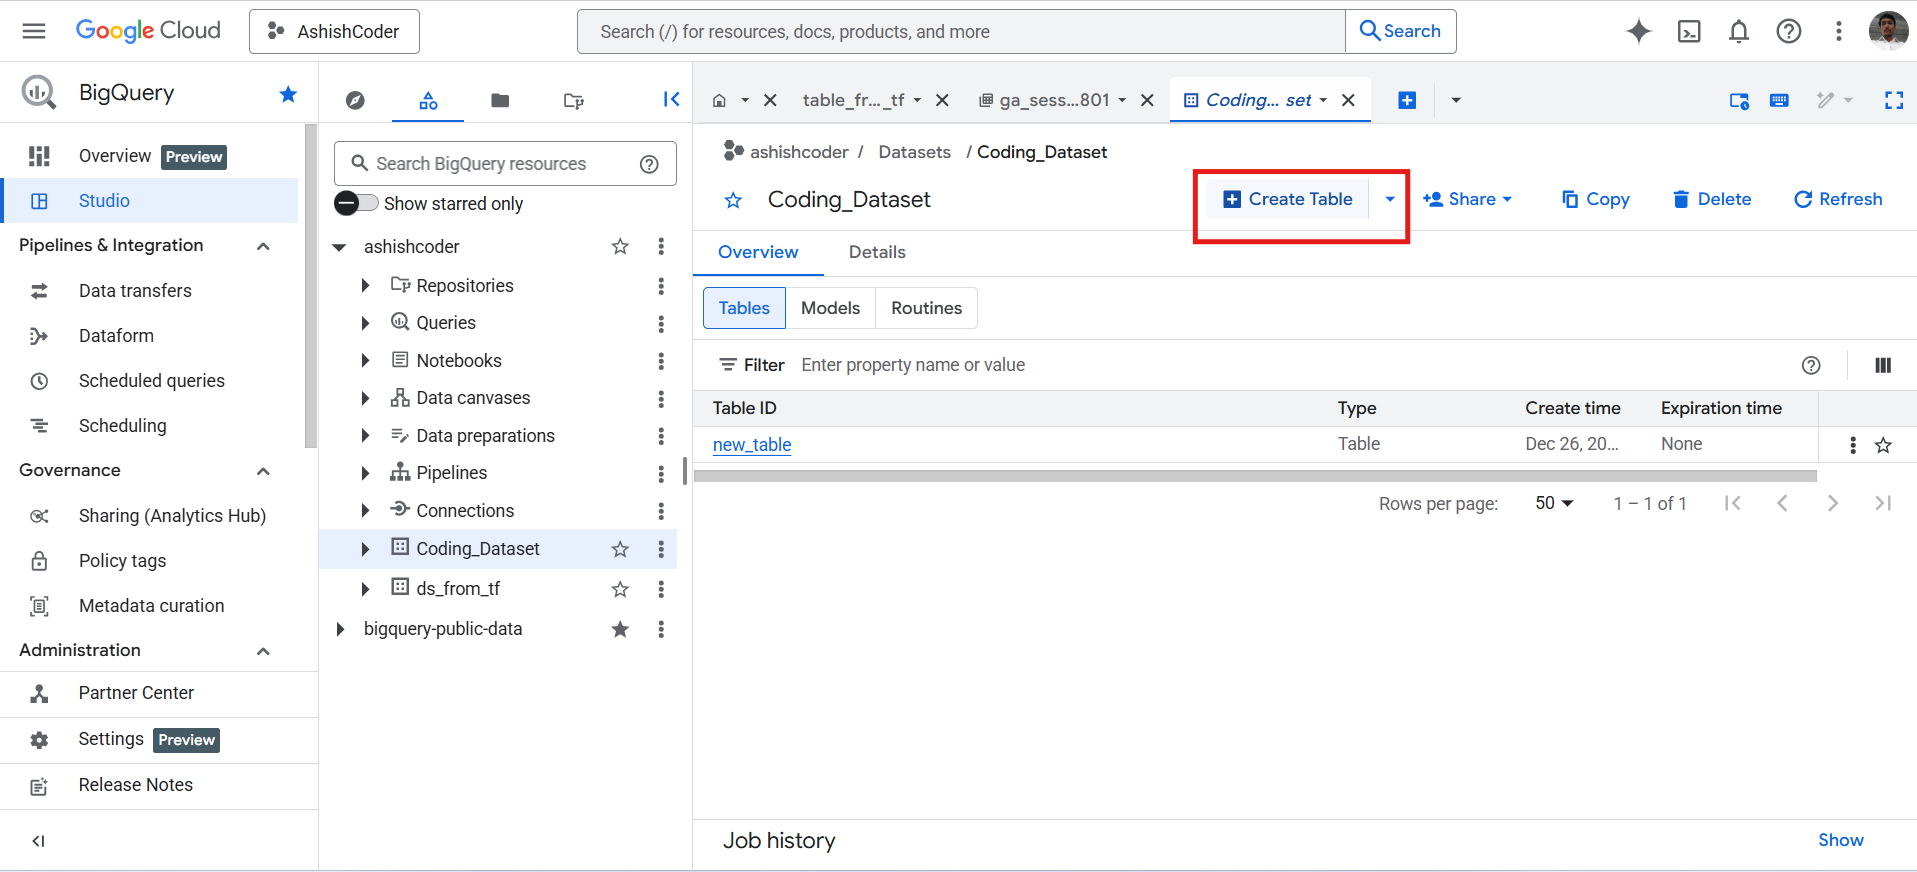The width and height of the screenshot is (1917, 872).
Task: Select the compass explorer icon tab
Action: tap(355, 100)
